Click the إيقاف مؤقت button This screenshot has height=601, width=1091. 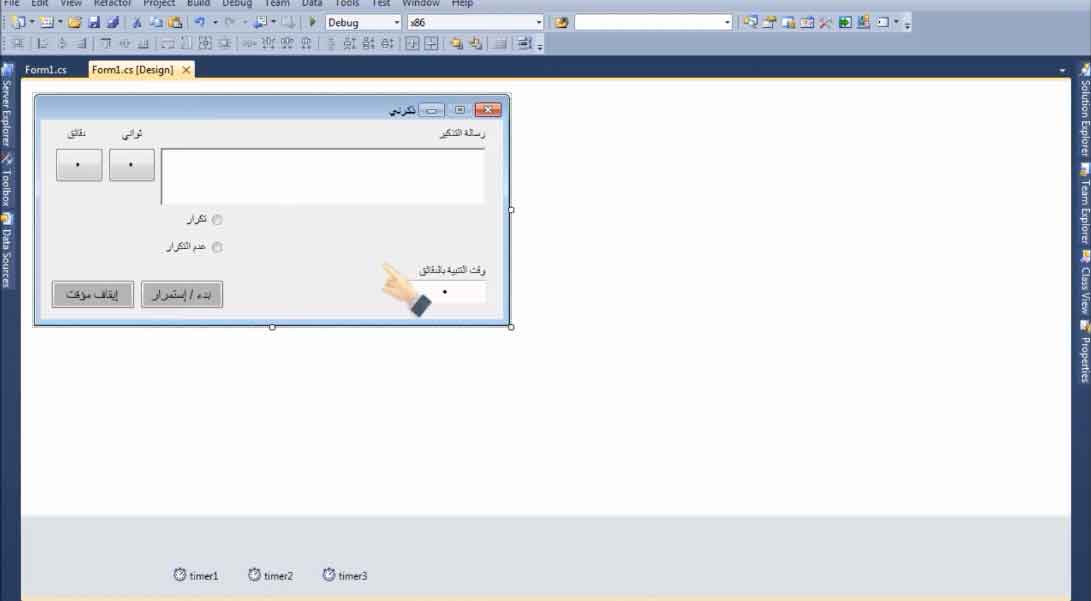92,295
